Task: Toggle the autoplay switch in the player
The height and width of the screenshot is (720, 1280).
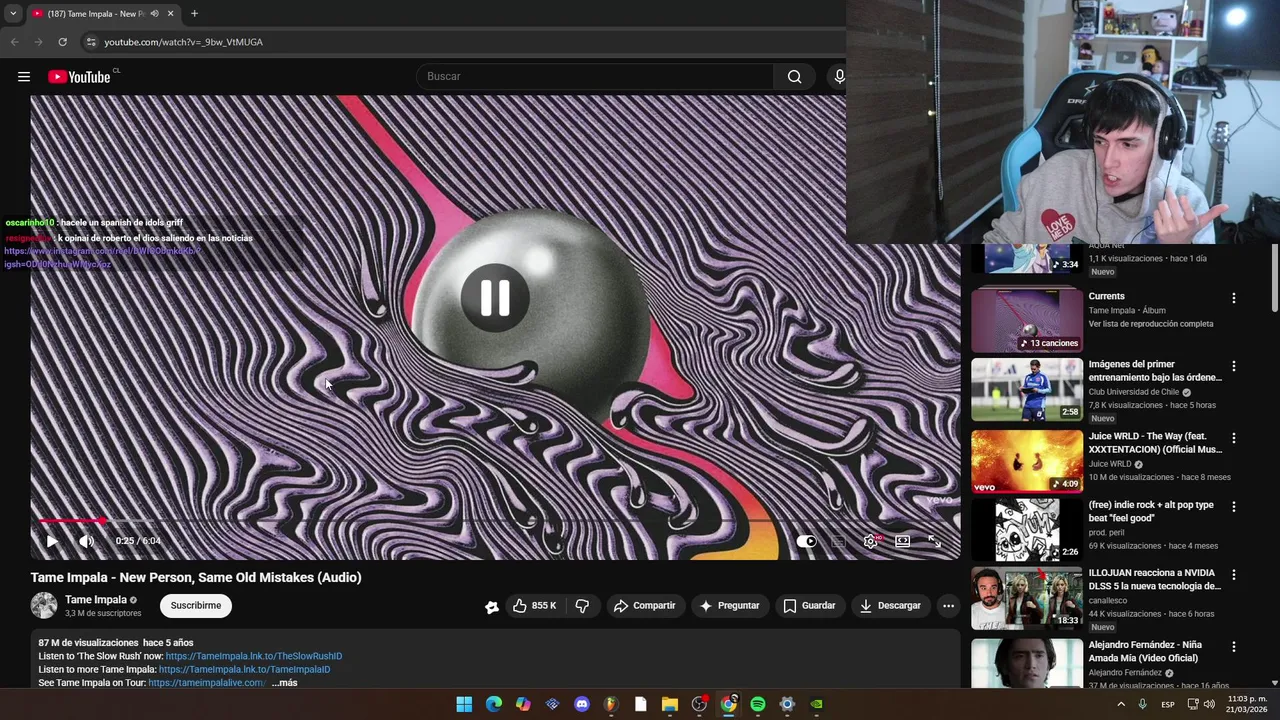Action: 806,541
